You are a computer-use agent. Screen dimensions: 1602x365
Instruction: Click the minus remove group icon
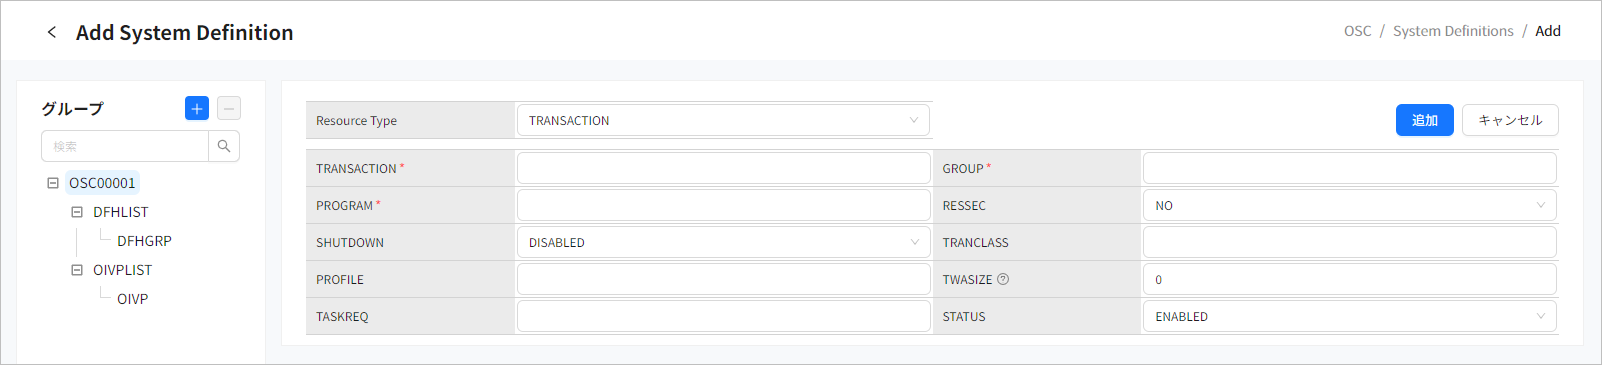click(229, 108)
